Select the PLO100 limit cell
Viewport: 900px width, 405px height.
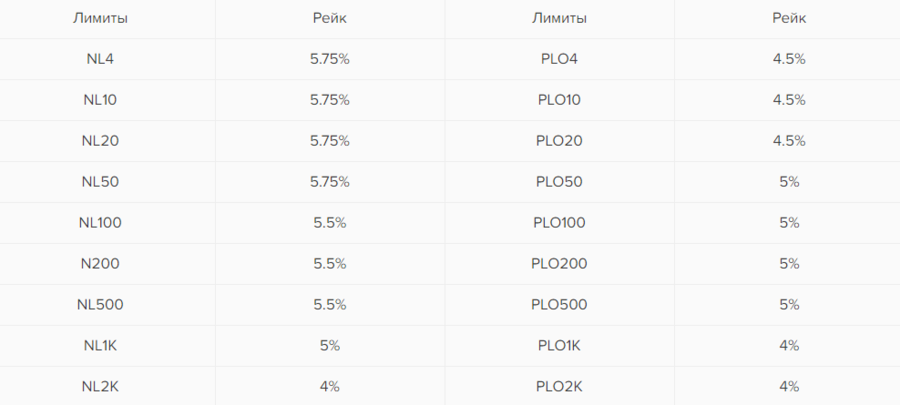(x=559, y=223)
